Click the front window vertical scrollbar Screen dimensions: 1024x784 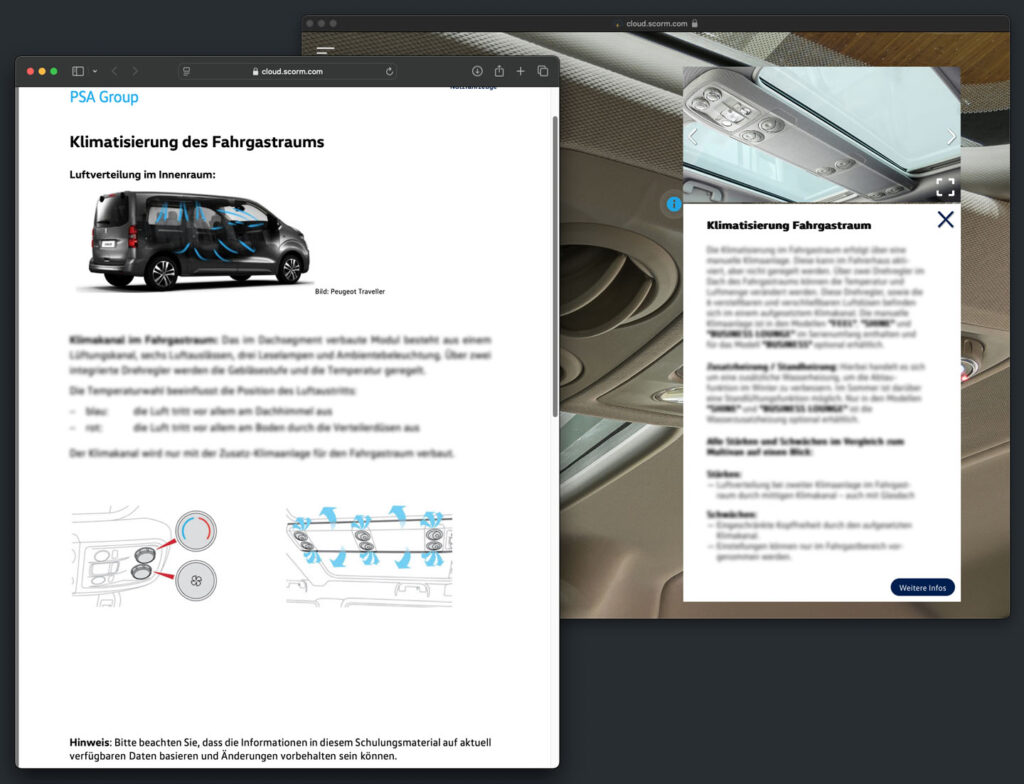tap(555, 267)
